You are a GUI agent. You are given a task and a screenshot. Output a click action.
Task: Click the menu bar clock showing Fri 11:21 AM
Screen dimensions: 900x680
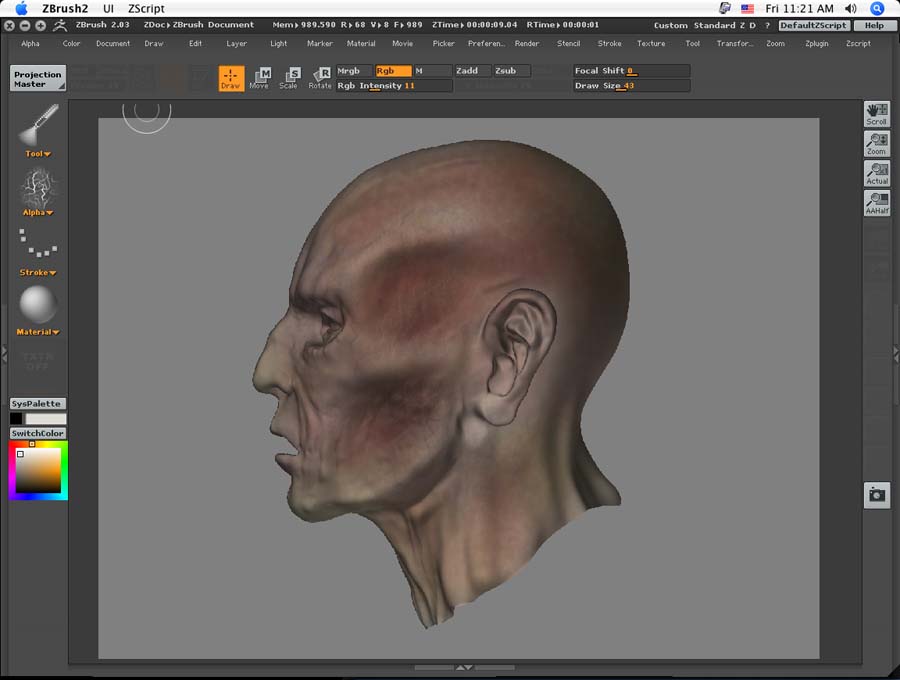point(799,9)
